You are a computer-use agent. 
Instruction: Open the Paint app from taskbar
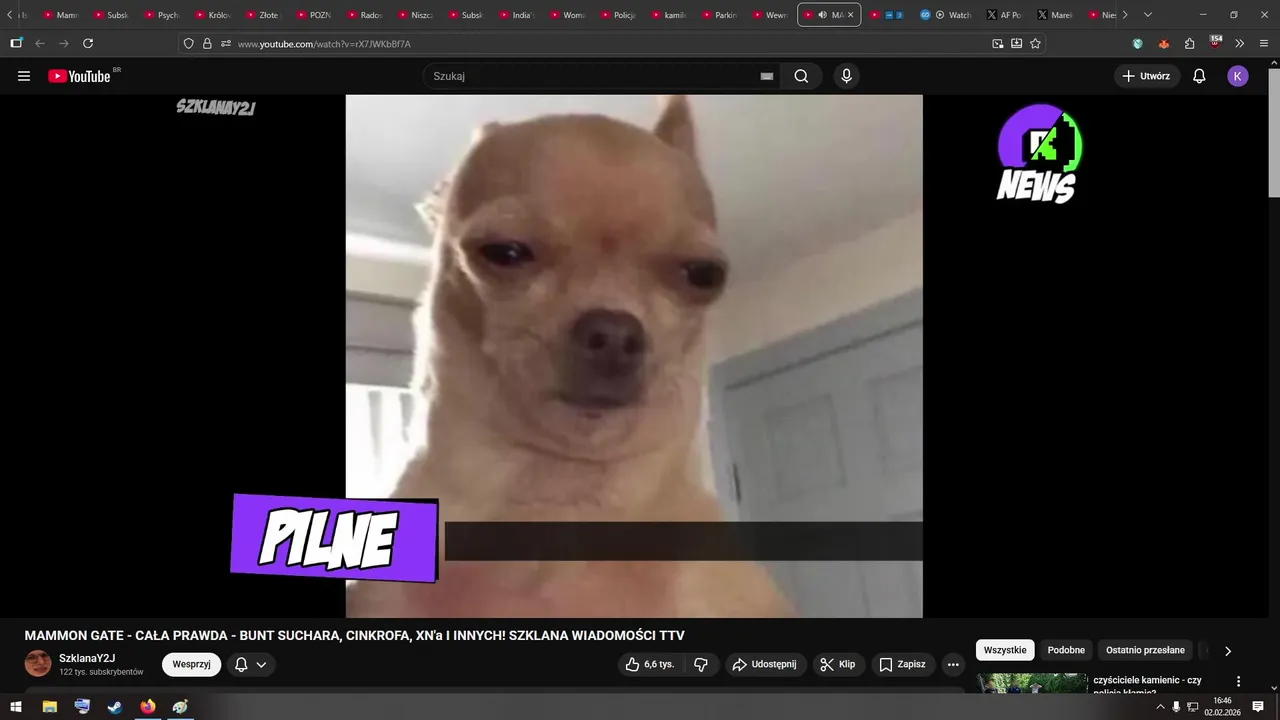click(181, 707)
